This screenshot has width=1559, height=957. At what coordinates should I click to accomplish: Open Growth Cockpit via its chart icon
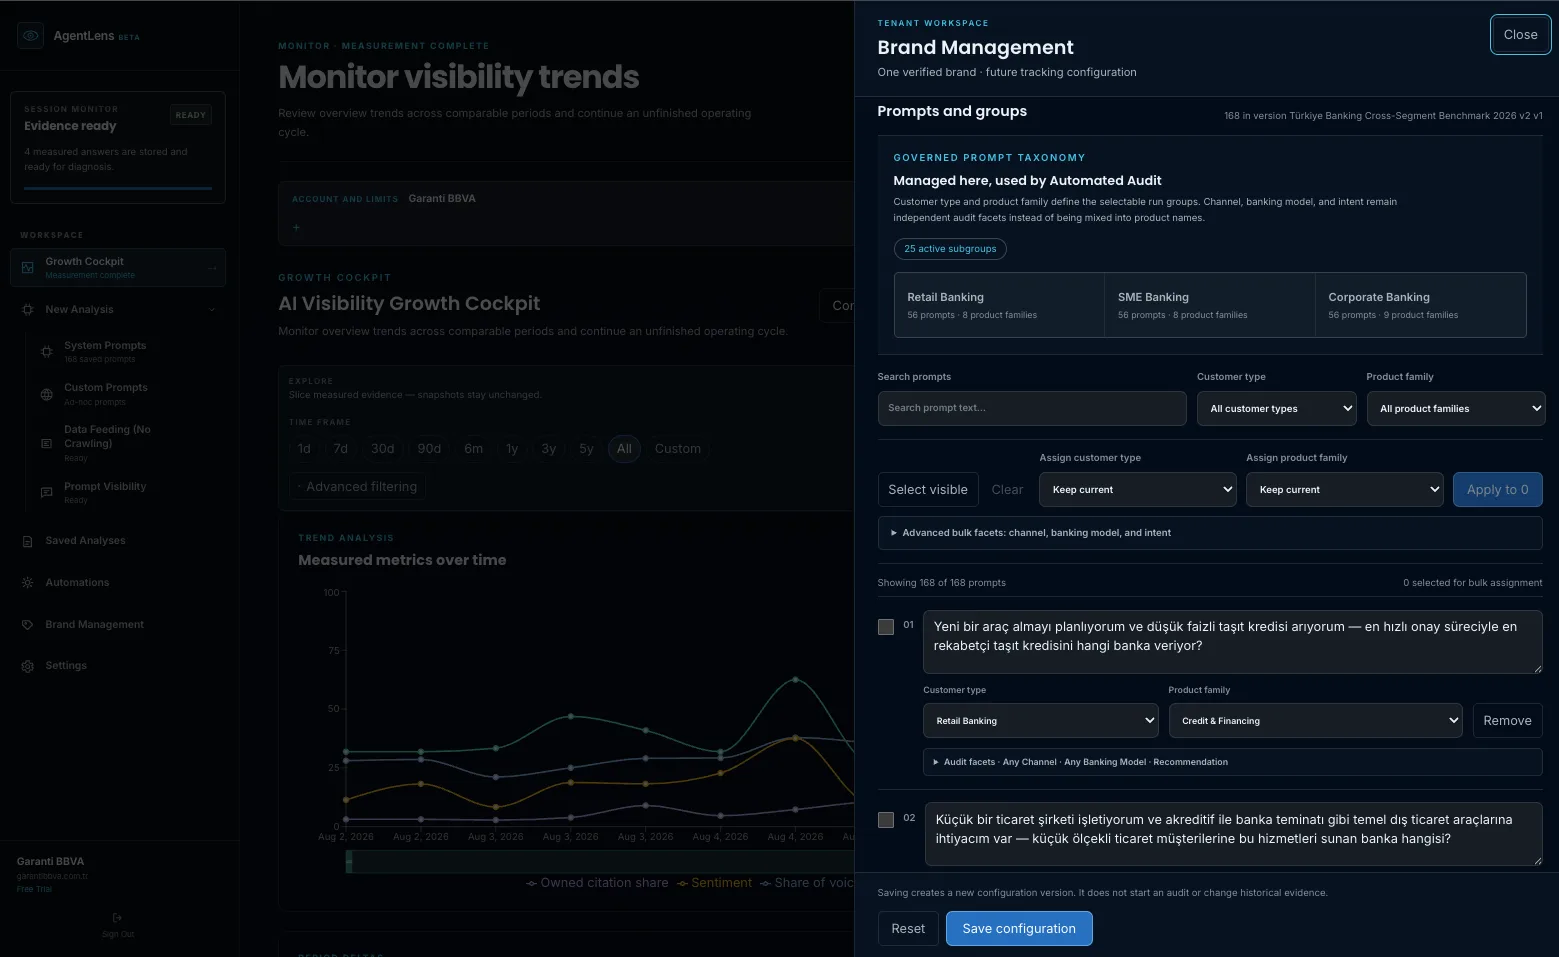coord(28,268)
